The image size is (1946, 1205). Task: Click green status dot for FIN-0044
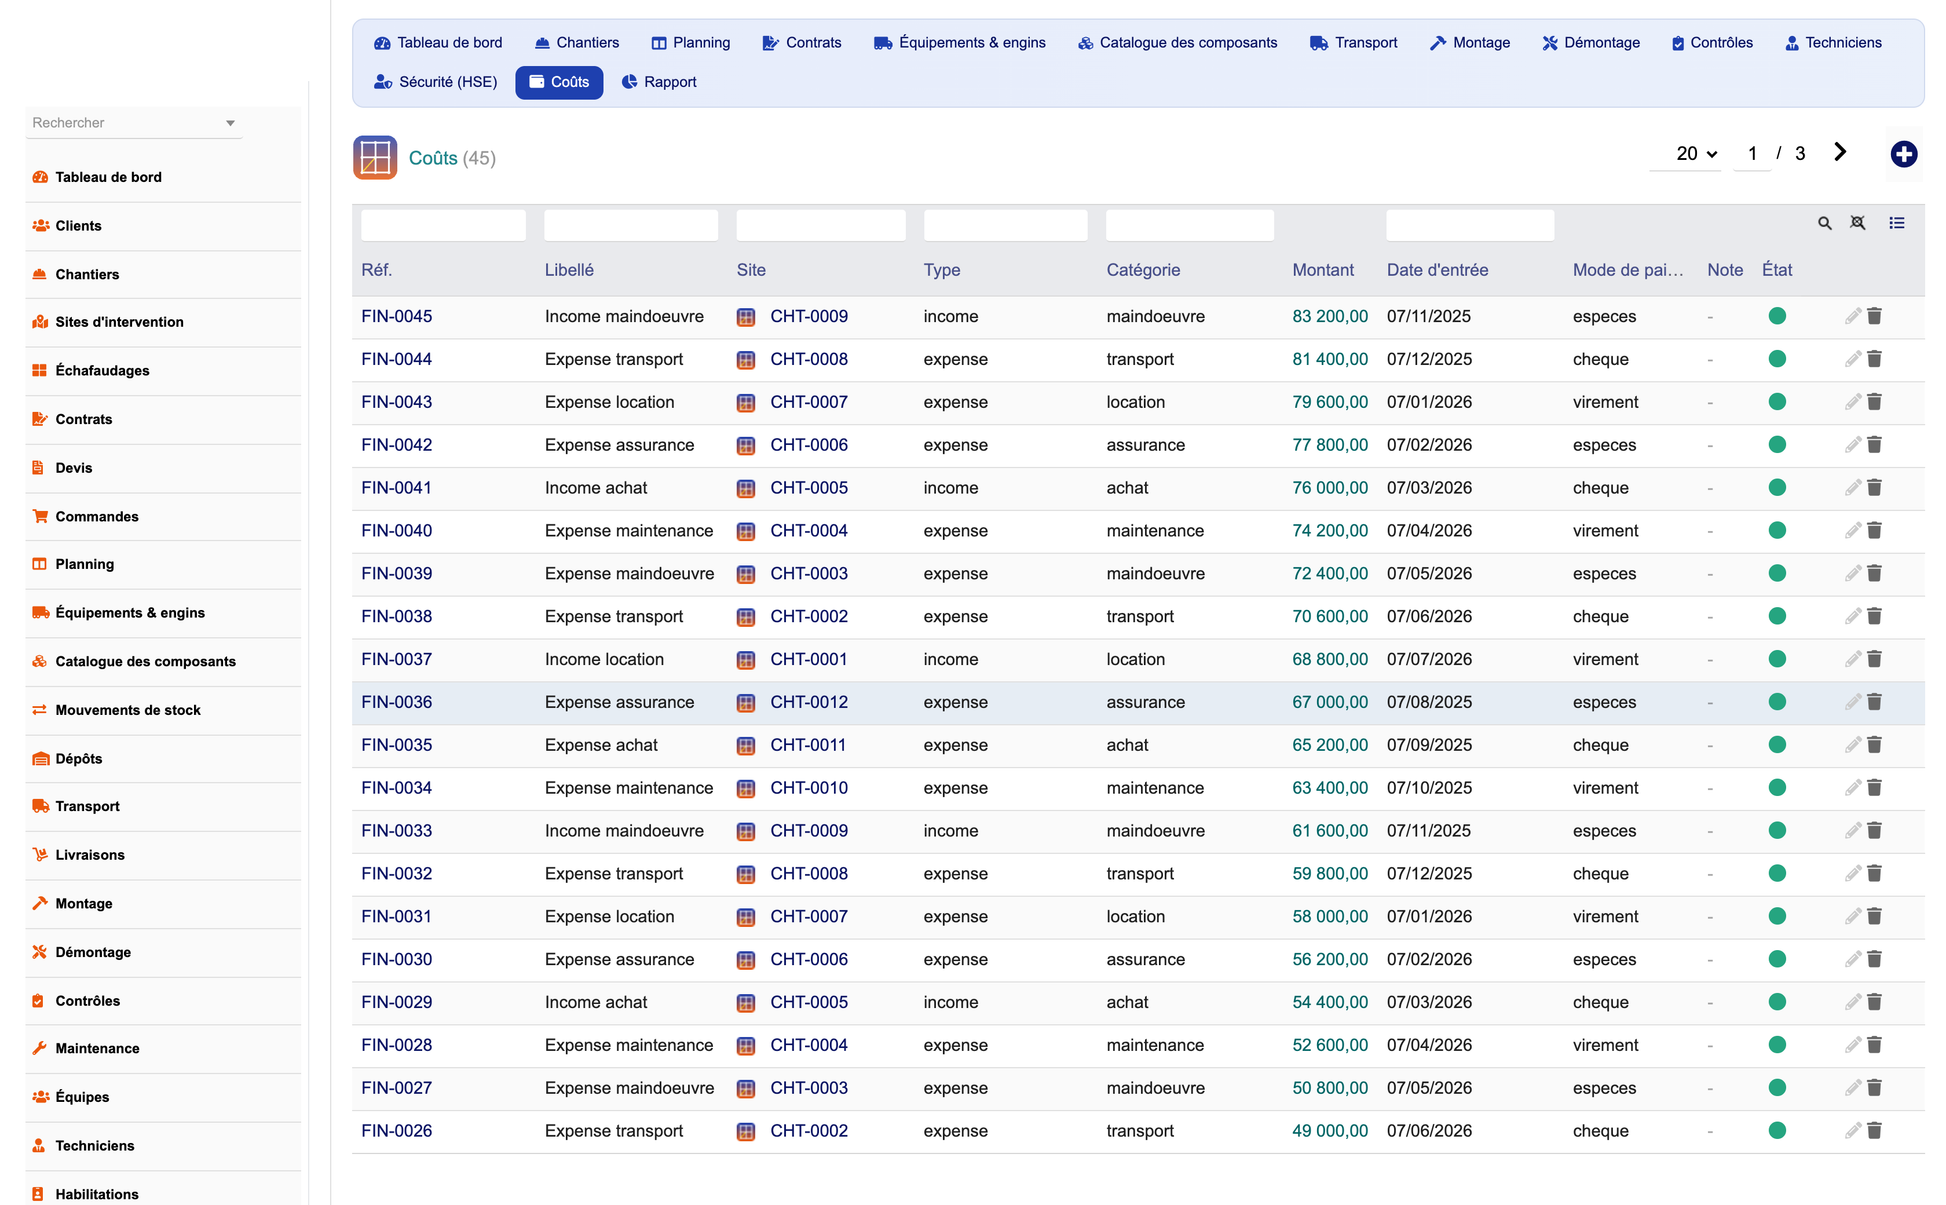pyautogui.click(x=1777, y=359)
